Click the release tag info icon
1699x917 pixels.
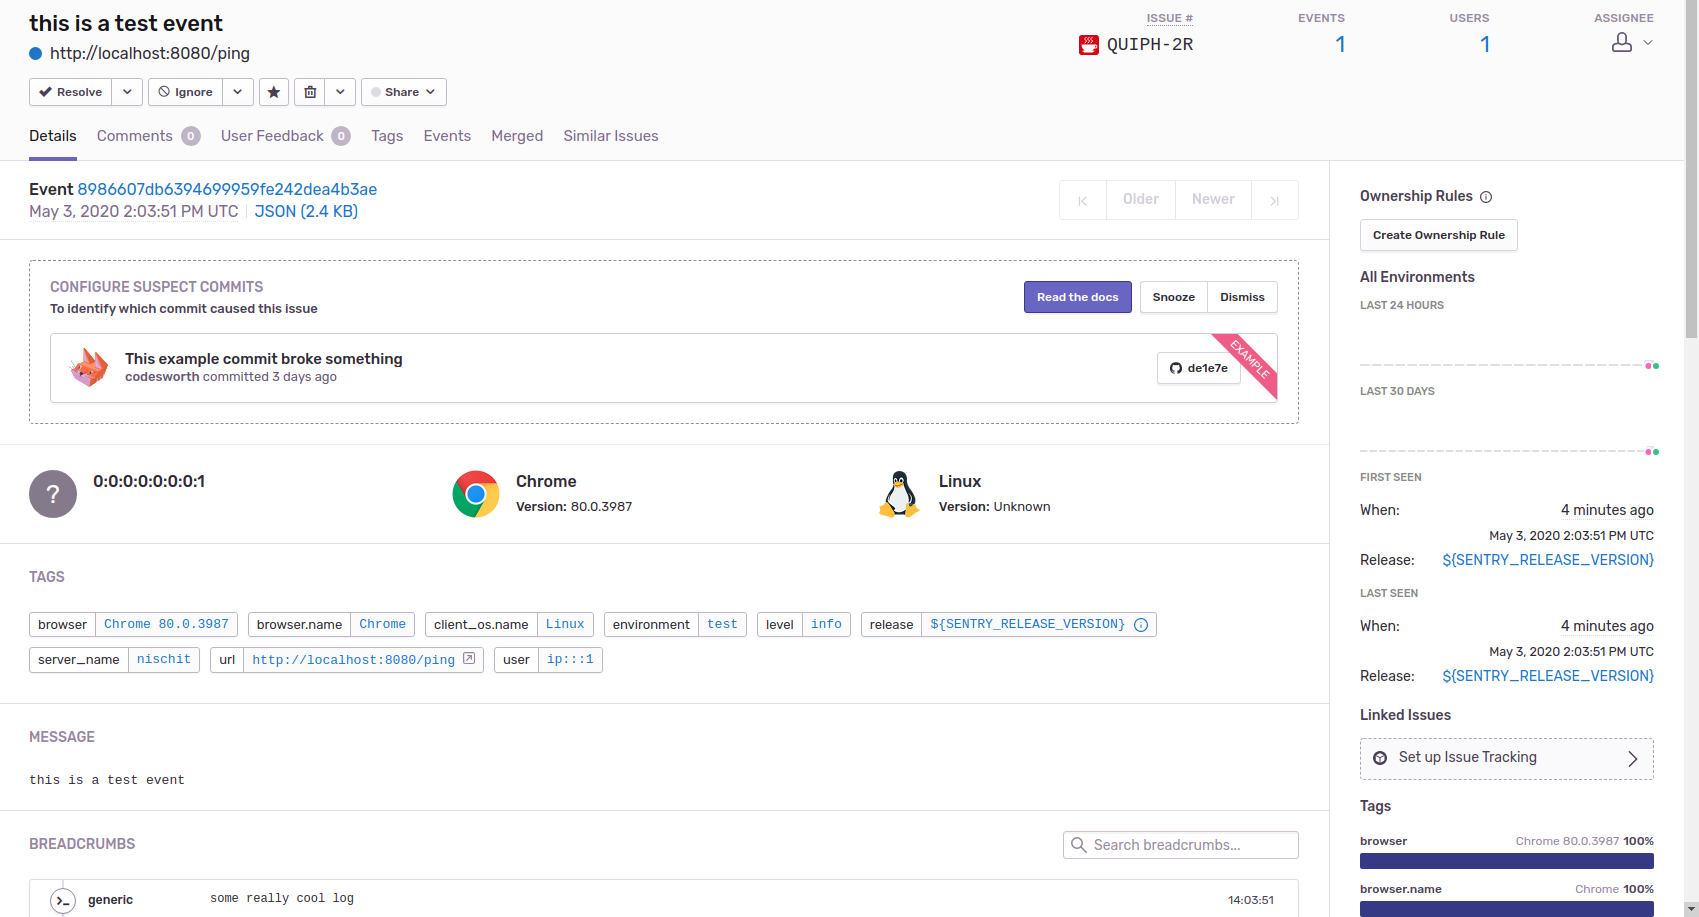(x=1141, y=625)
